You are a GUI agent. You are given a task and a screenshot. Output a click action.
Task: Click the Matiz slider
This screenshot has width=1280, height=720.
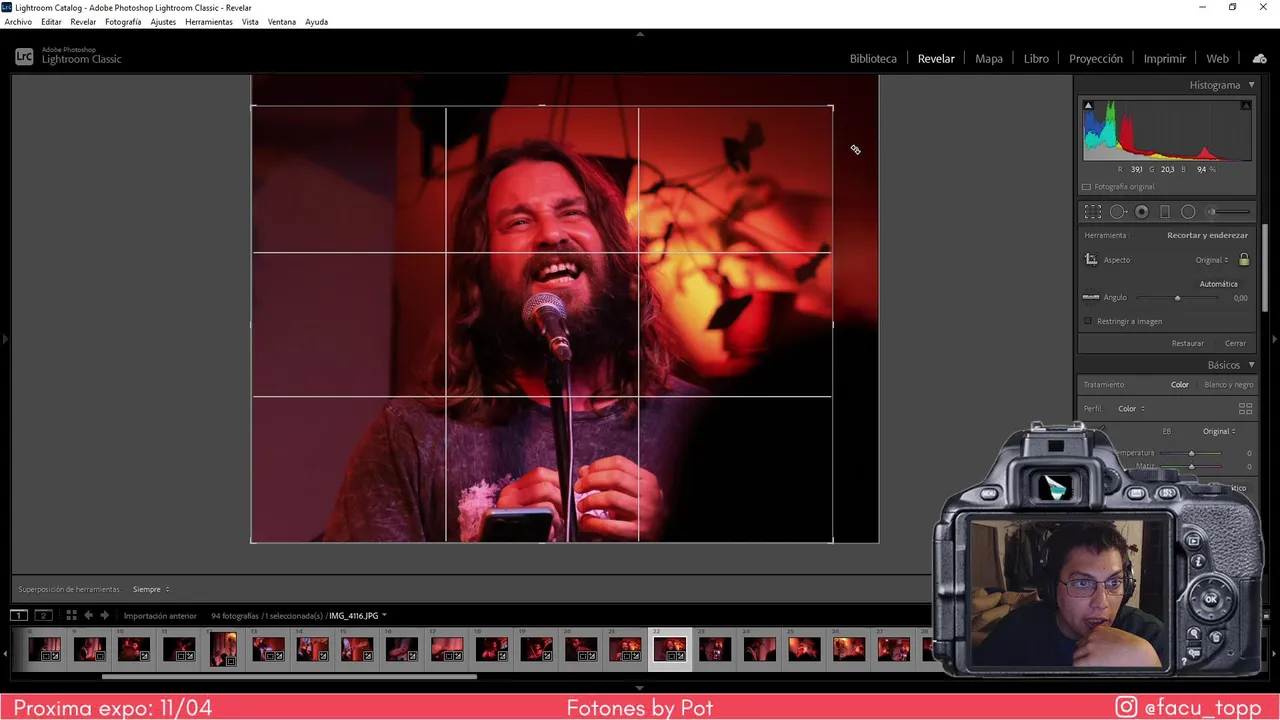[x=1190, y=466]
